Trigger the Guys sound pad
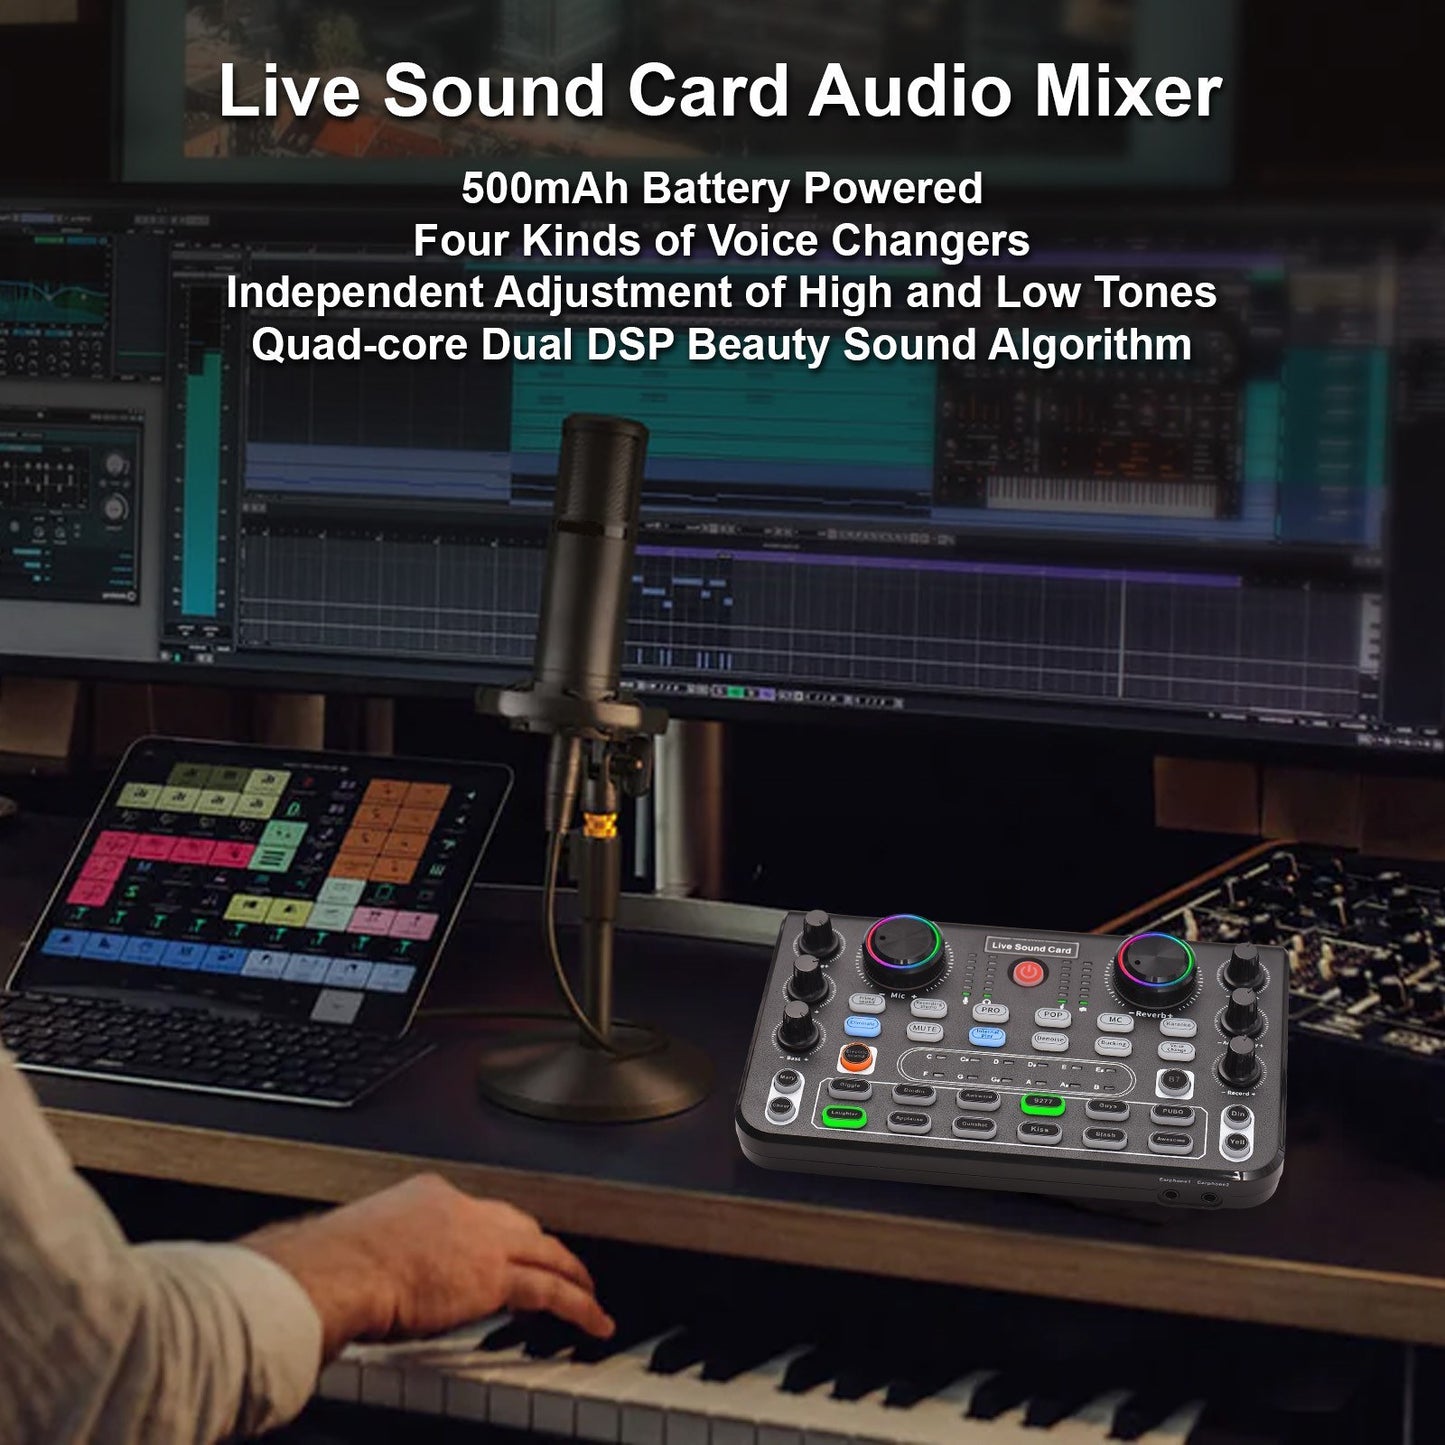Viewport: 1445px width, 1445px height. point(1107,1110)
